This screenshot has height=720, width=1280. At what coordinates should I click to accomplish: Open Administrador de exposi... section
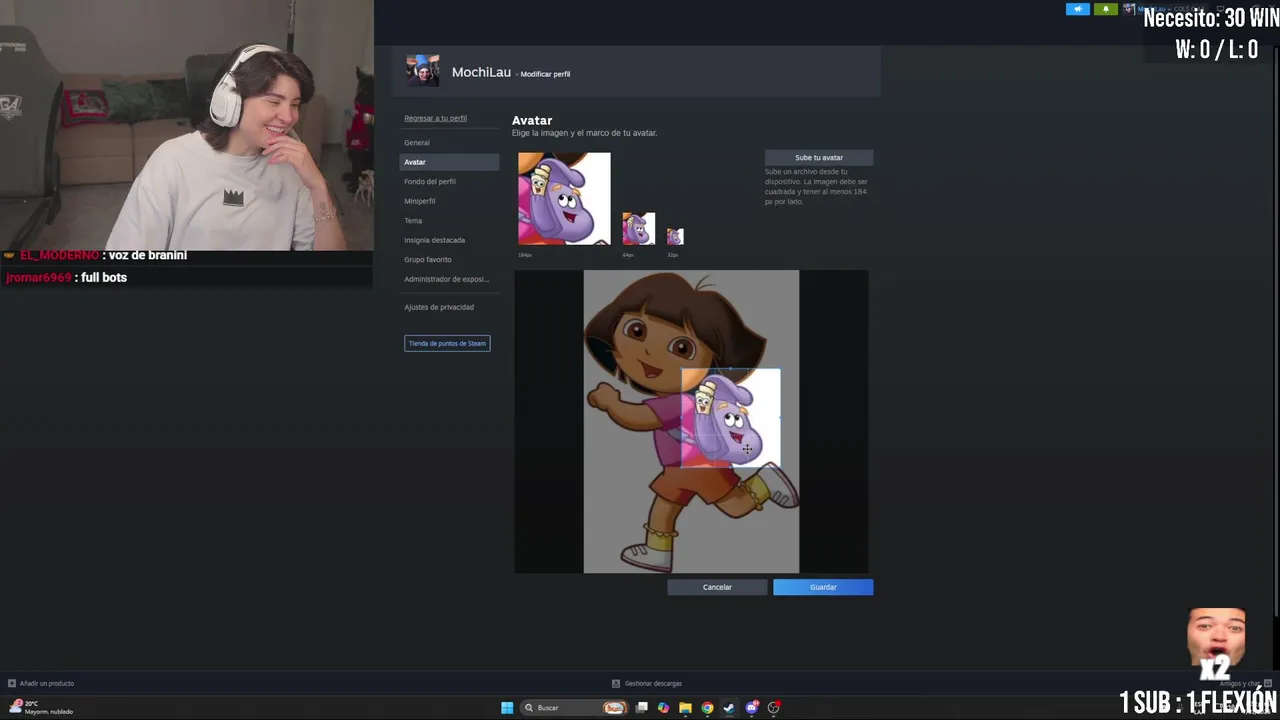(x=449, y=279)
